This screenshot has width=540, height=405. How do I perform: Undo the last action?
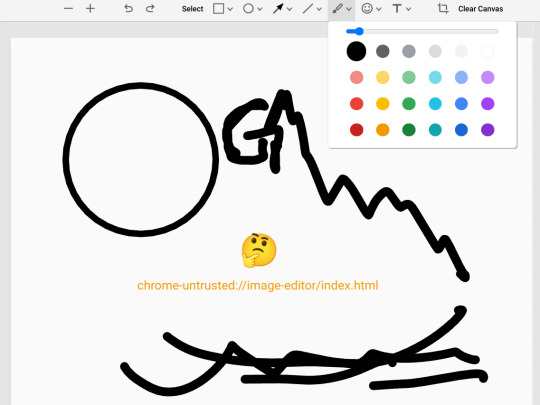(128, 9)
